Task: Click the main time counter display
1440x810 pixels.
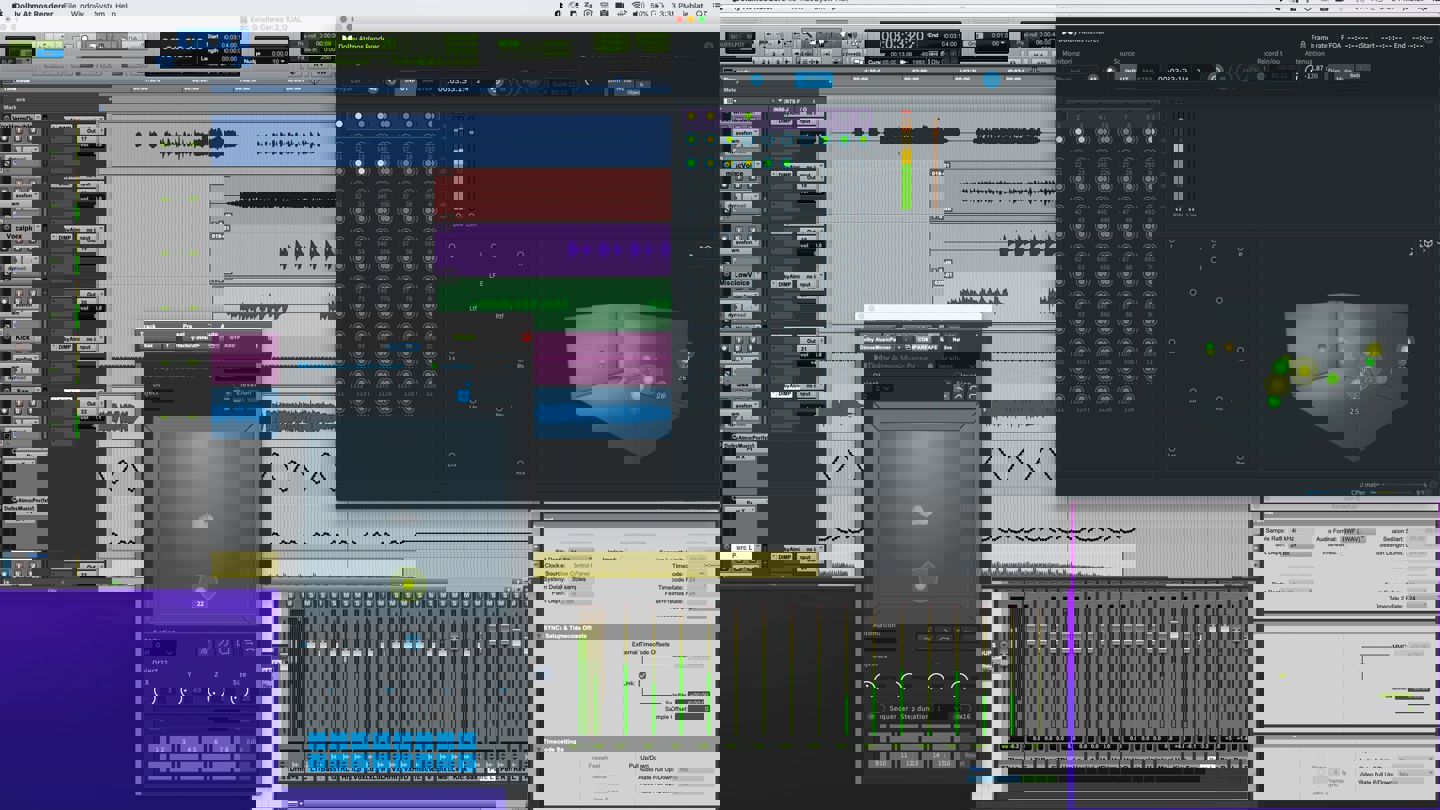Action: (x=897, y=40)
